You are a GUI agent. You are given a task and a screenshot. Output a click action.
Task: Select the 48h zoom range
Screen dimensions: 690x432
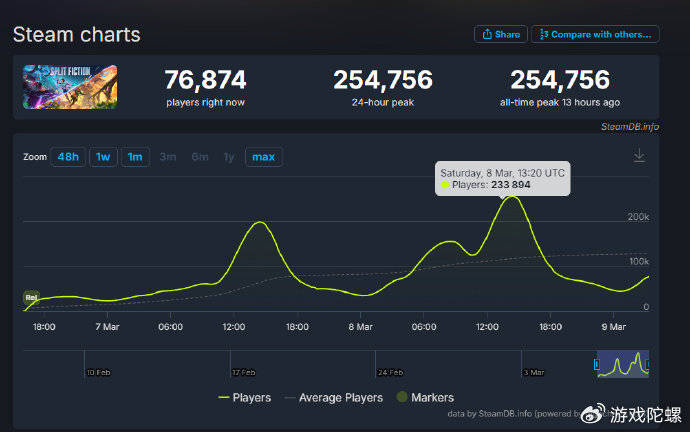point(68,157)
